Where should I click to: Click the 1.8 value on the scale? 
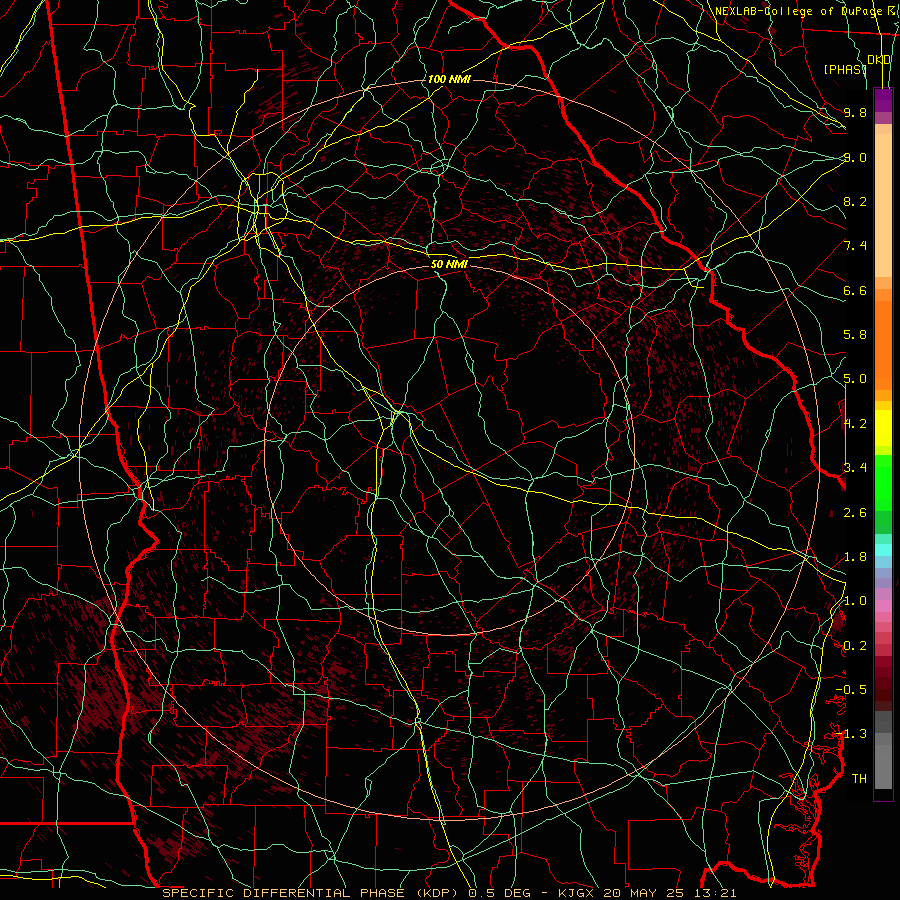pos(855,557)
